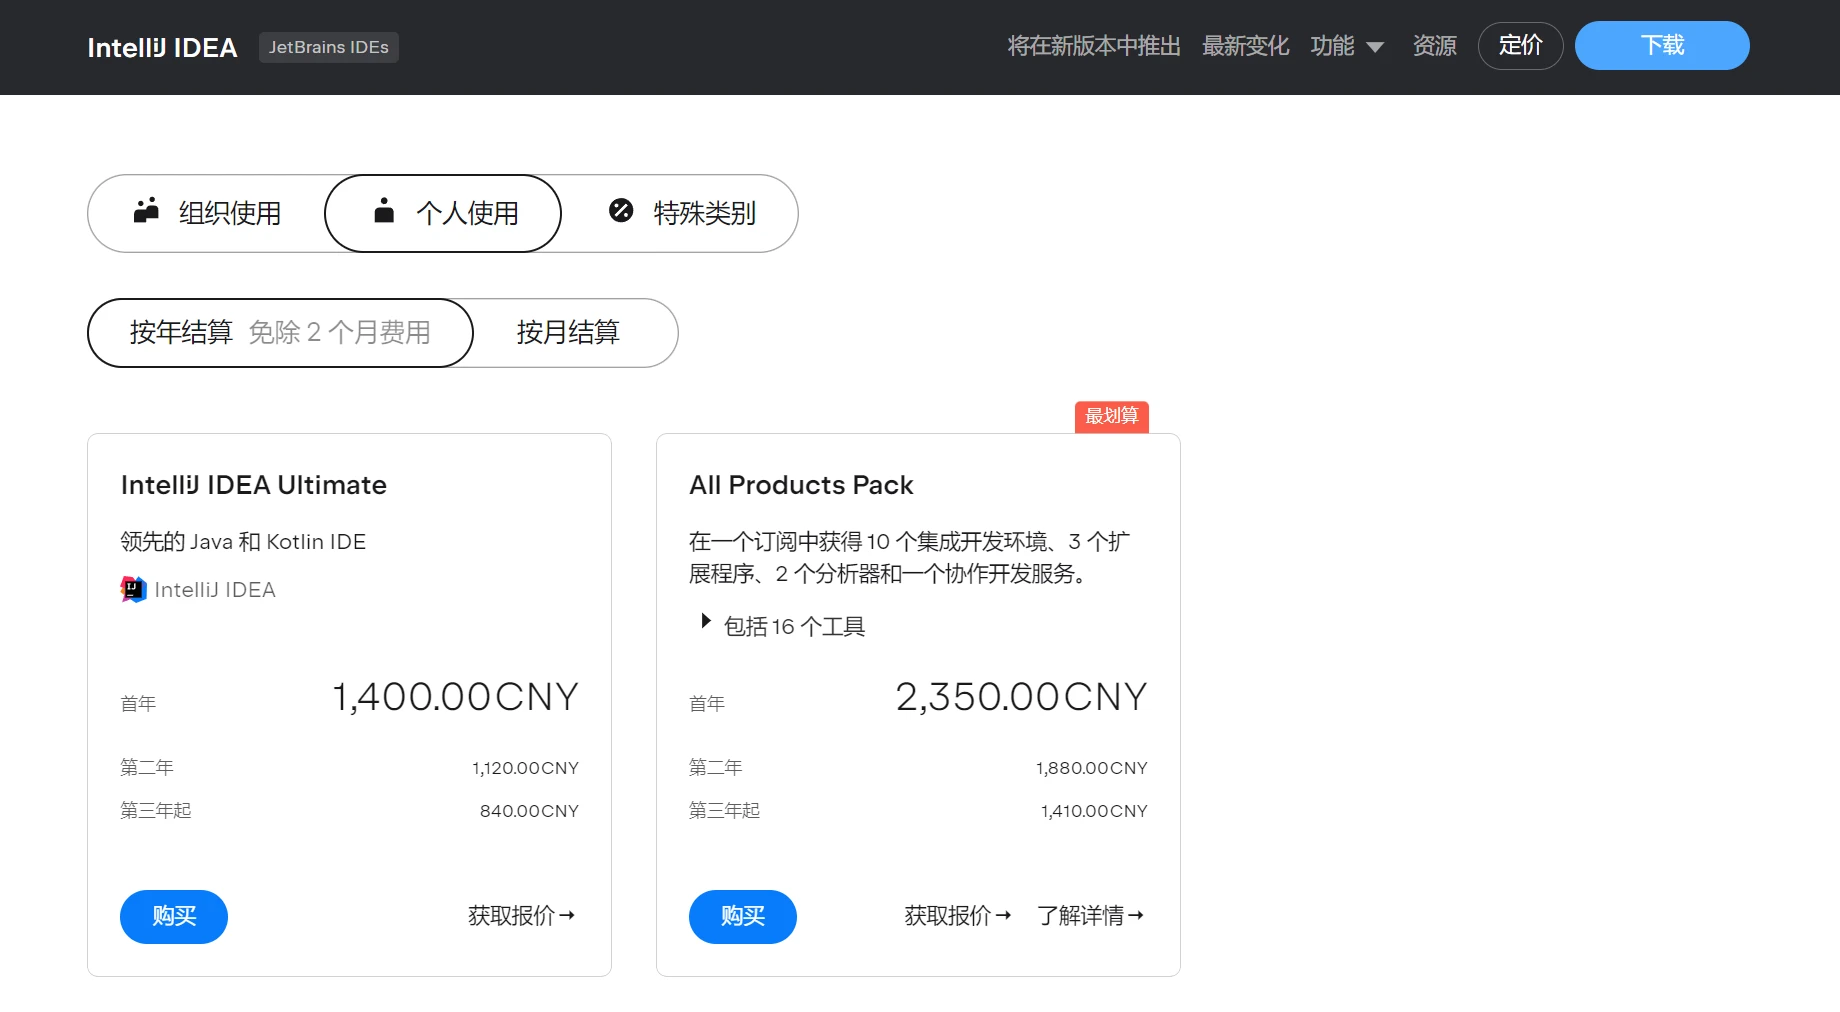1840x1012 pixels.
Task: Open the JetBrains IDEs tag
Action: point(329,47)
